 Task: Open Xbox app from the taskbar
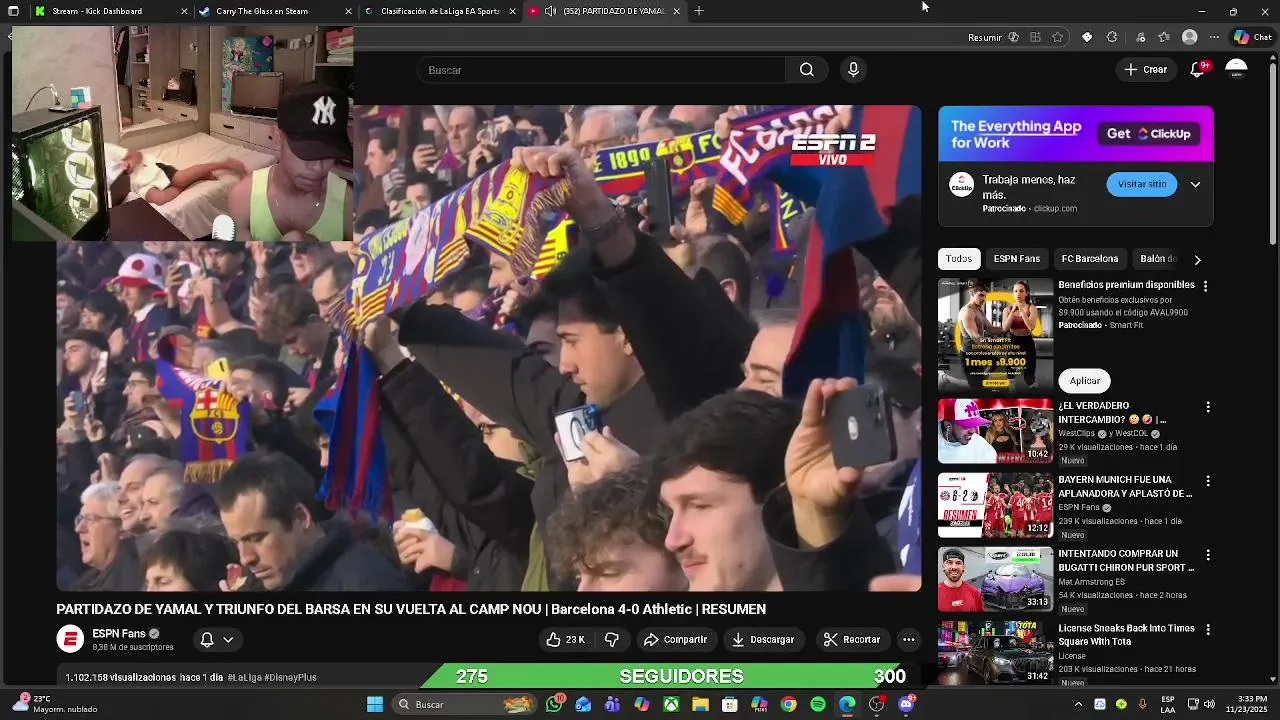pos(671,705)
